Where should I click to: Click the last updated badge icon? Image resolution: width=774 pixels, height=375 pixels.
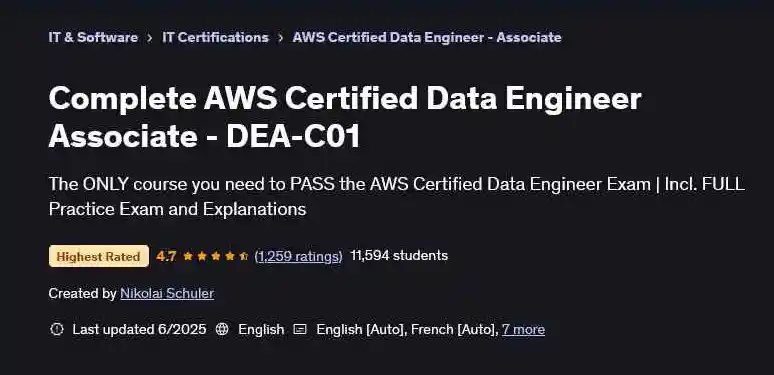(x=57, y=329)
